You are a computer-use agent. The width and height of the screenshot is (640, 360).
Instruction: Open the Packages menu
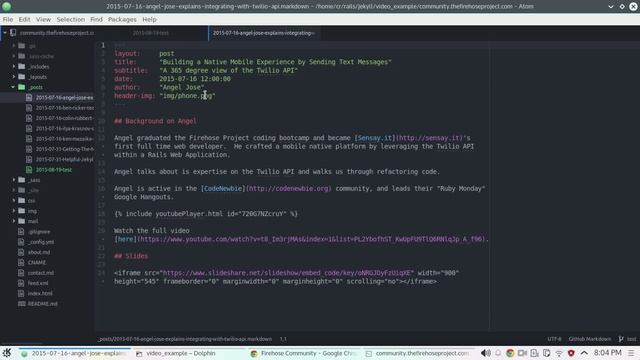(x=122, y=19)
